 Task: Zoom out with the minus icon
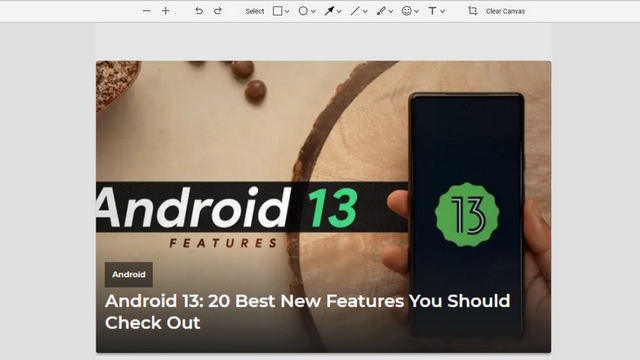tap(147, 11)
